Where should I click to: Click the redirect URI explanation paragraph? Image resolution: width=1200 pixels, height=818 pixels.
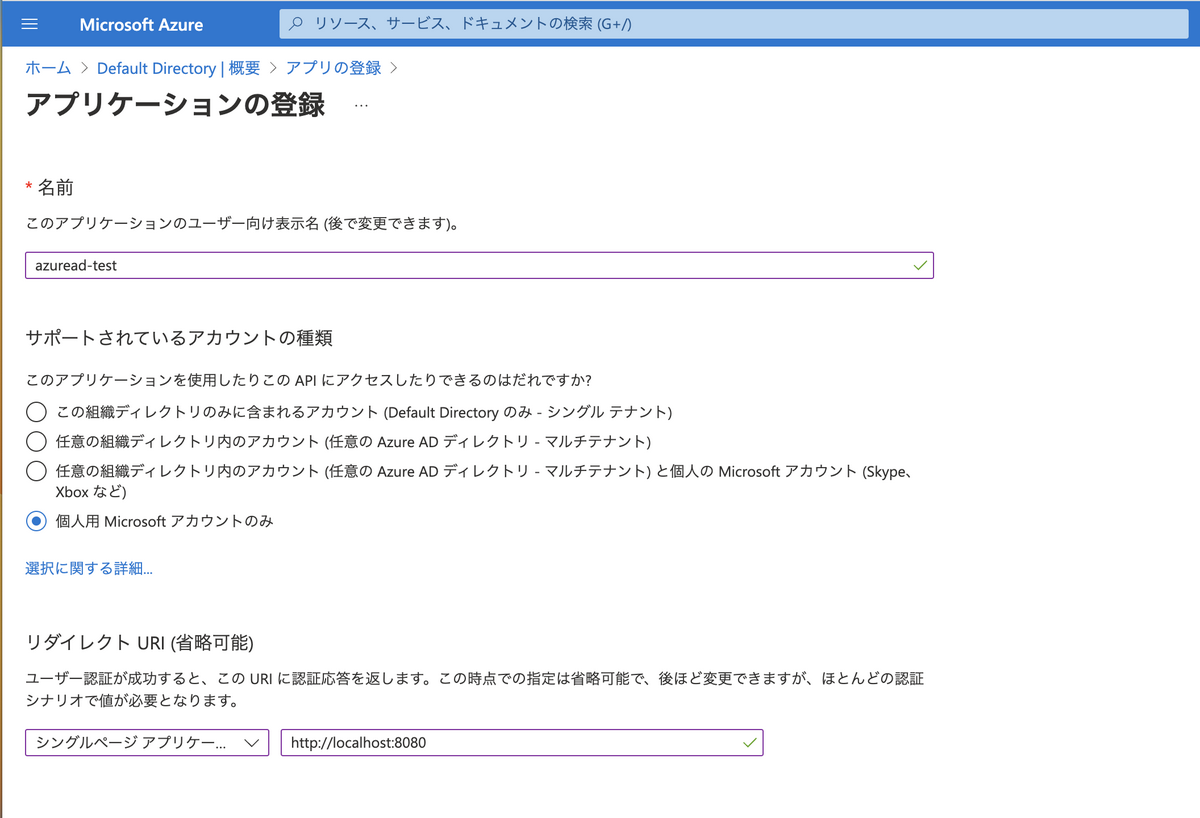474,690
